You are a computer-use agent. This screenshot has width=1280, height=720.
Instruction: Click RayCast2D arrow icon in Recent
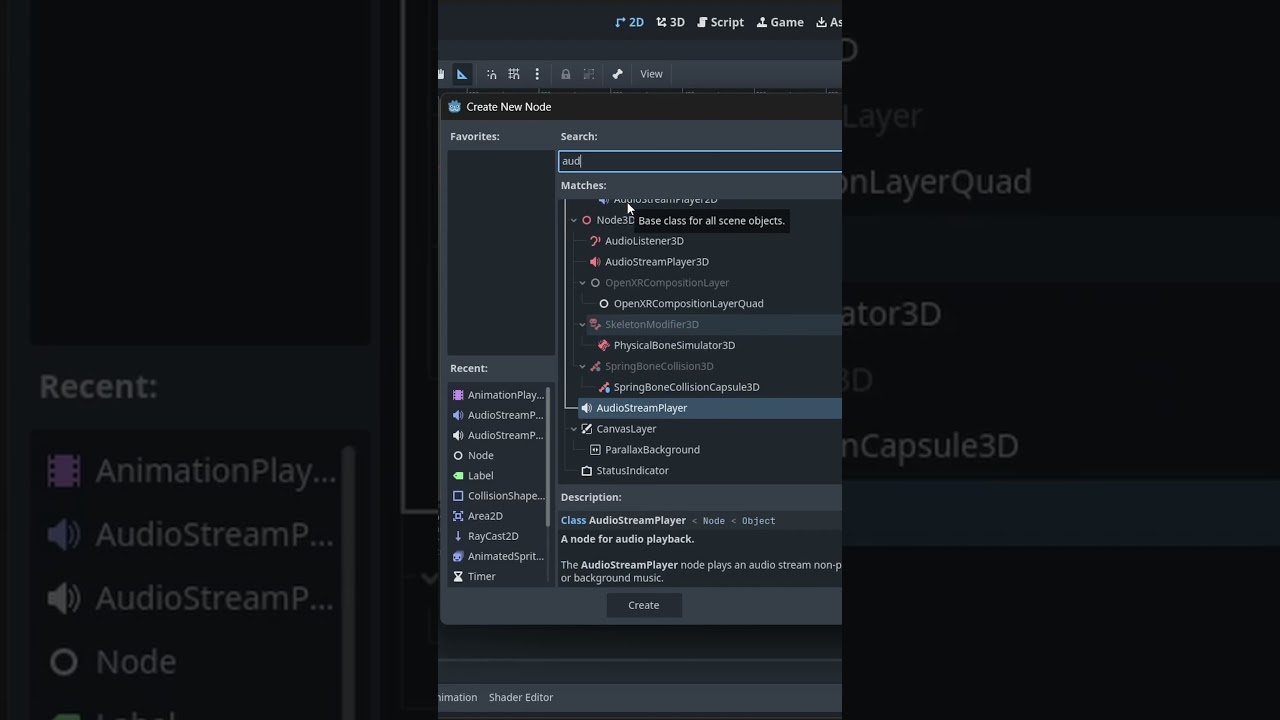pyautogui.click(x=458, y=536)
